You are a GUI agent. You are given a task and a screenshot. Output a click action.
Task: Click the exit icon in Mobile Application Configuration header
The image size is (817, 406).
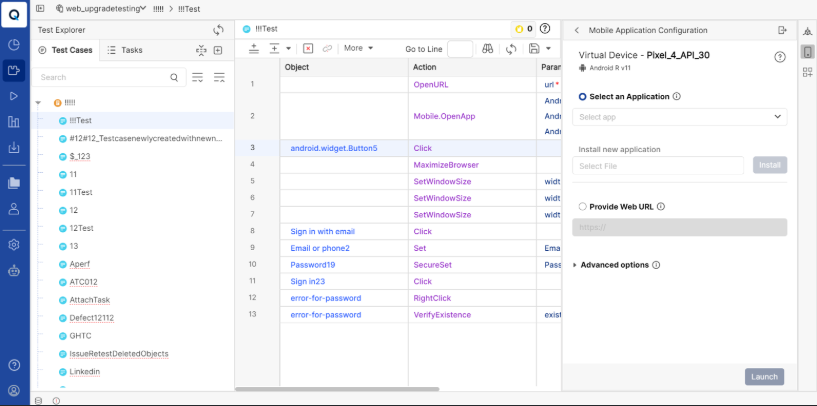tap(782, 30)
